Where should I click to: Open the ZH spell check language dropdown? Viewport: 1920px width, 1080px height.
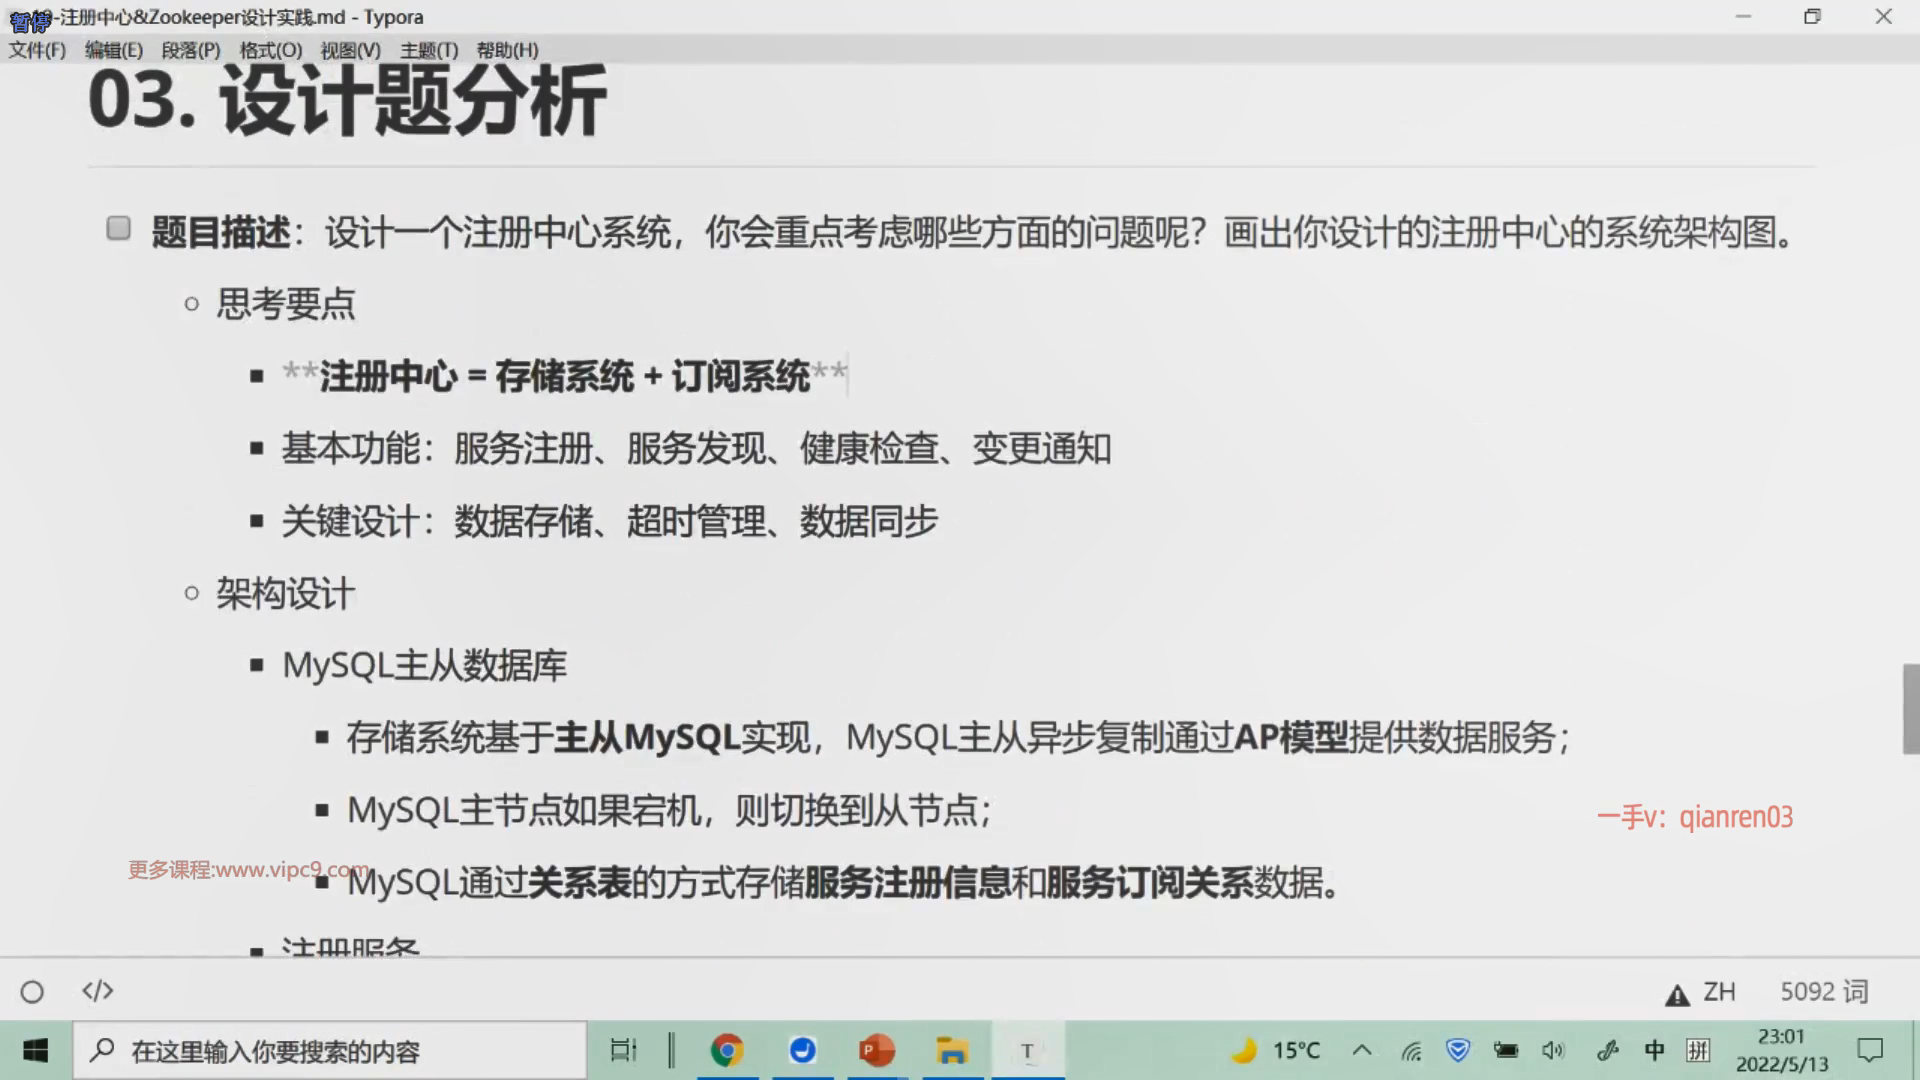1718,991
